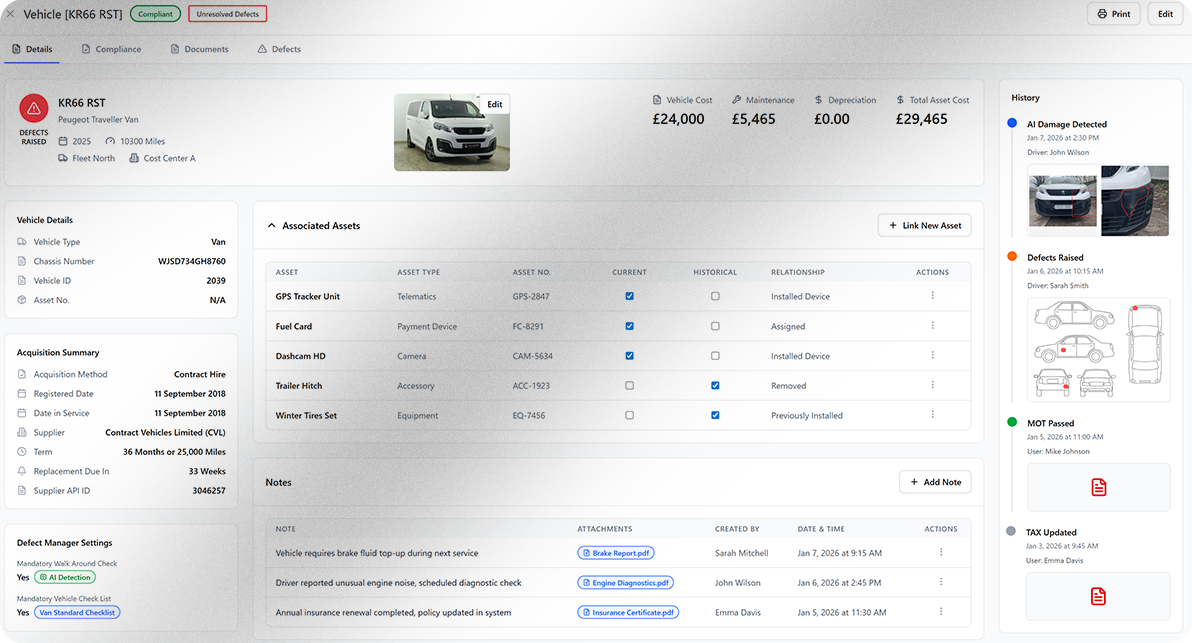The width and height of the screenshot is (1192, 643).
Task: Click the red Defects Raised warning icon
Action: pos(34,108)
